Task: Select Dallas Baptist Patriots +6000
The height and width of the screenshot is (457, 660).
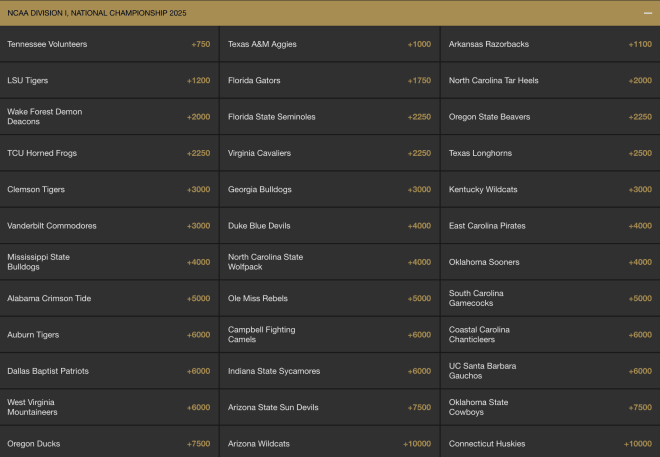Action: coord(109,371)
